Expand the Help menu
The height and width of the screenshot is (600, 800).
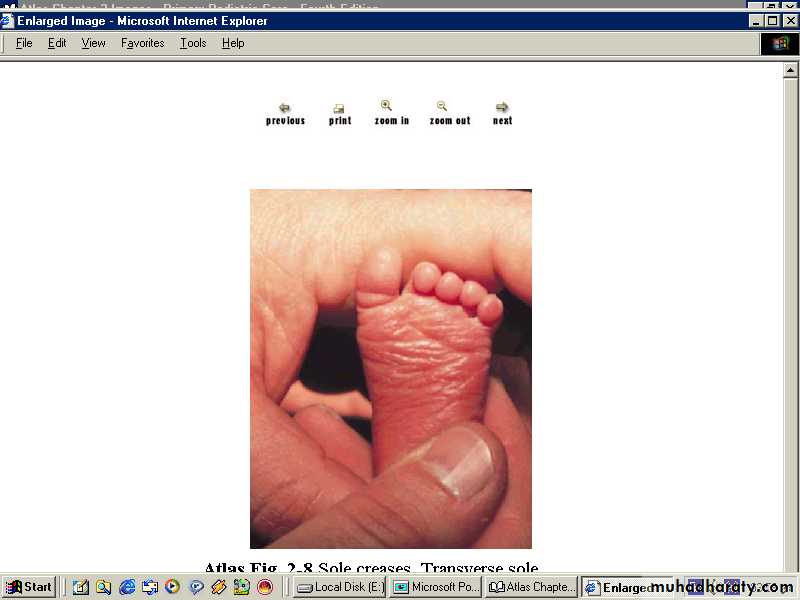click(233, 43)
